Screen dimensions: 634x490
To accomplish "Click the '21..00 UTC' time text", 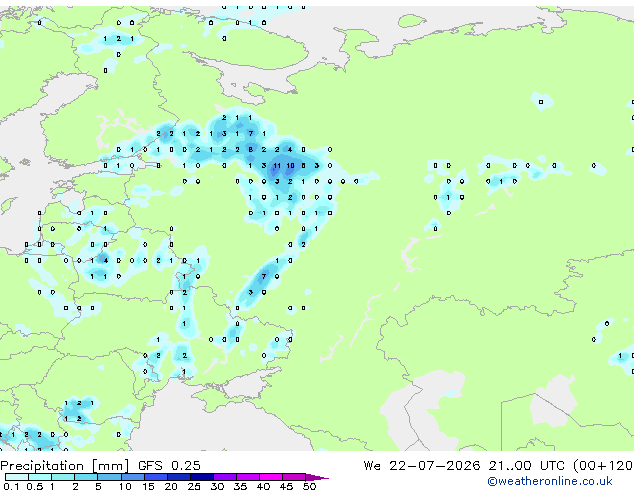I will pyautogui.click(x=526, y=466).
